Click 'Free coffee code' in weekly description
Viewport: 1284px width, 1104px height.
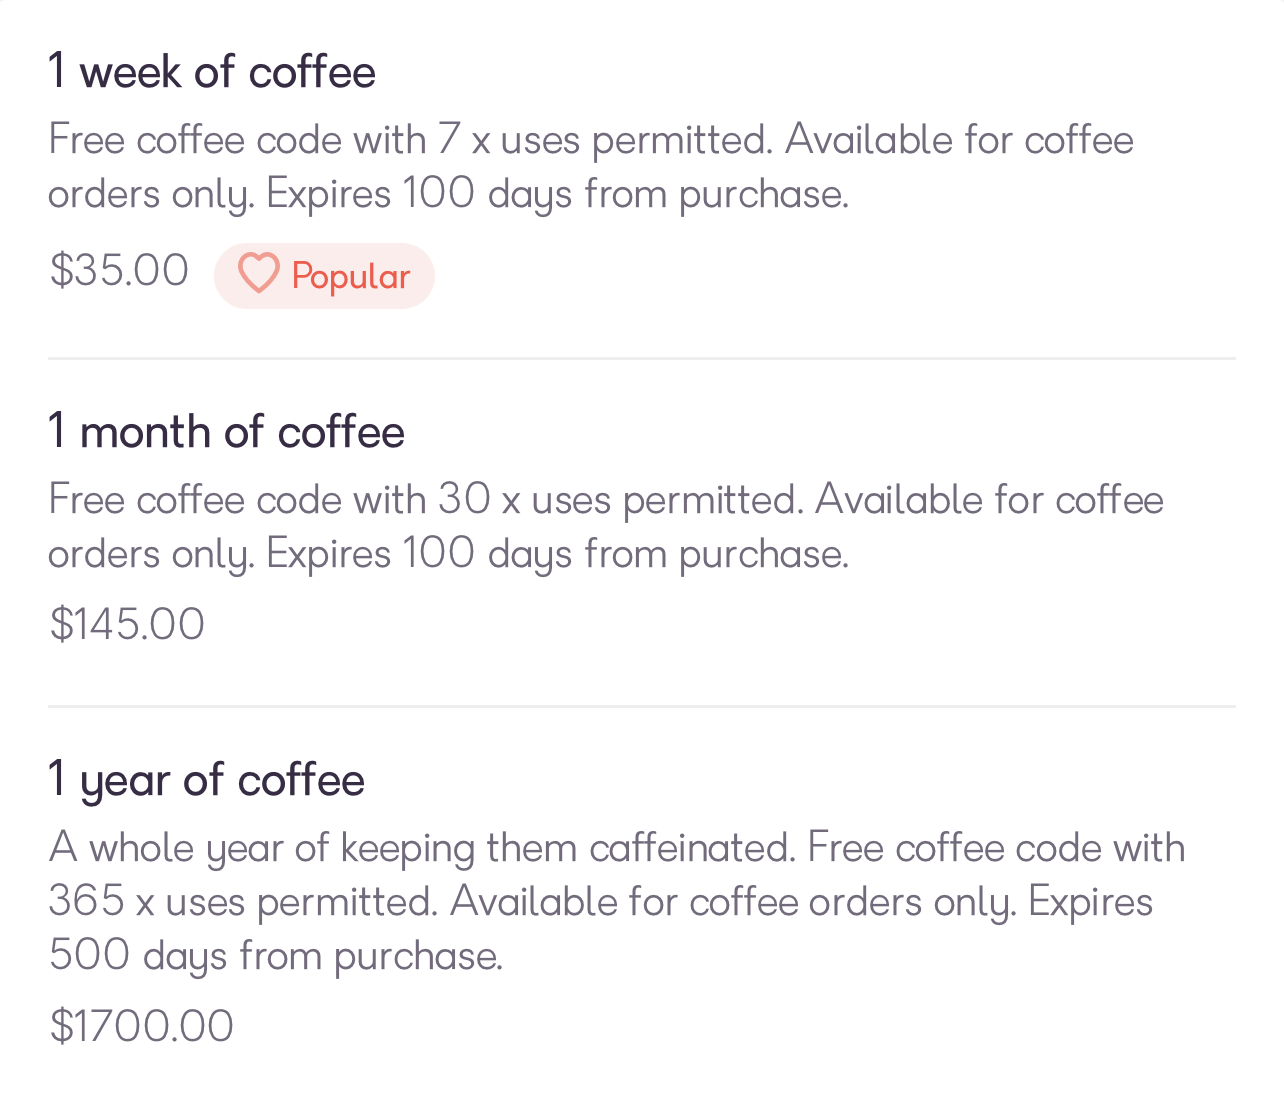[195, 140]
